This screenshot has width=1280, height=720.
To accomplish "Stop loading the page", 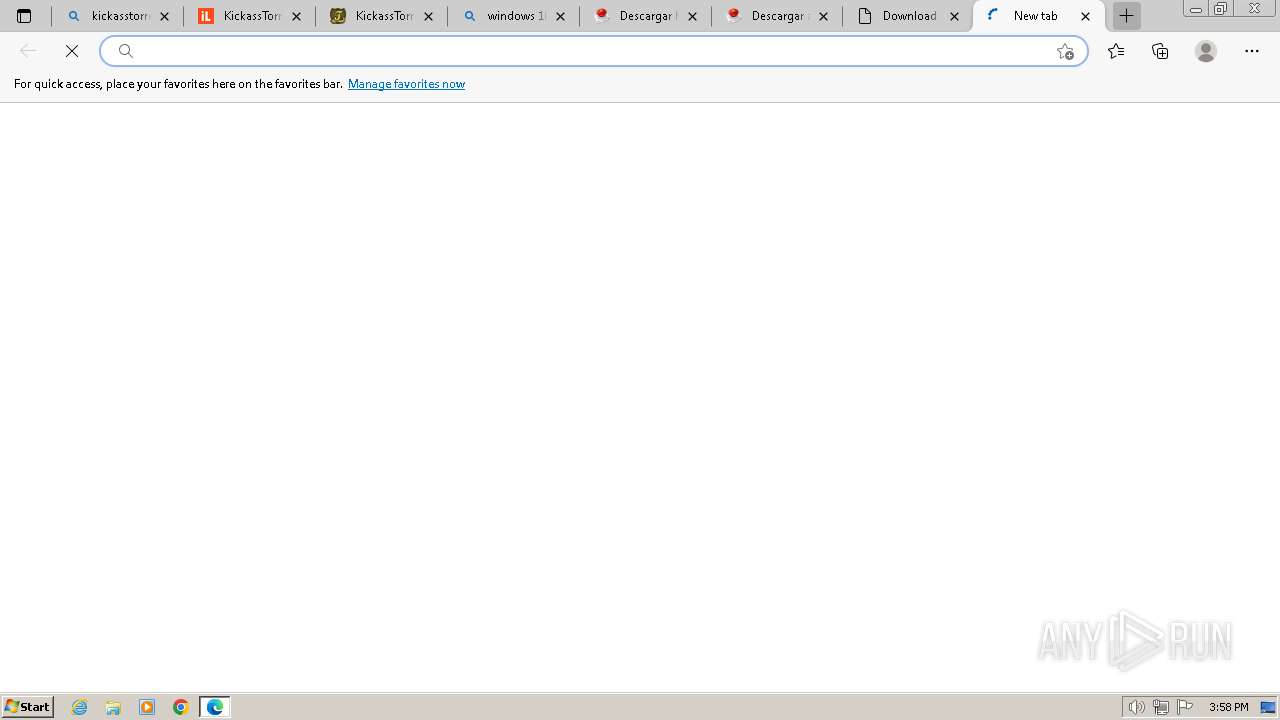I will [x=72, y=51].
